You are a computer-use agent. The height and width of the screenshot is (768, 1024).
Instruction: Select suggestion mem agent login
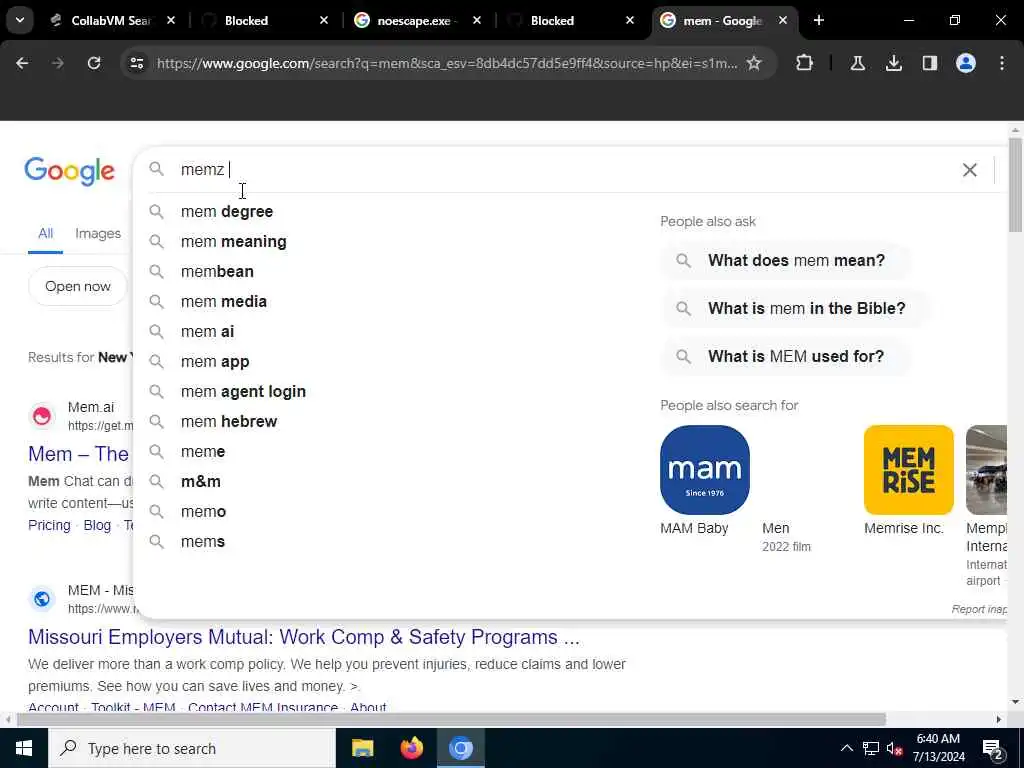pos(243,392)
